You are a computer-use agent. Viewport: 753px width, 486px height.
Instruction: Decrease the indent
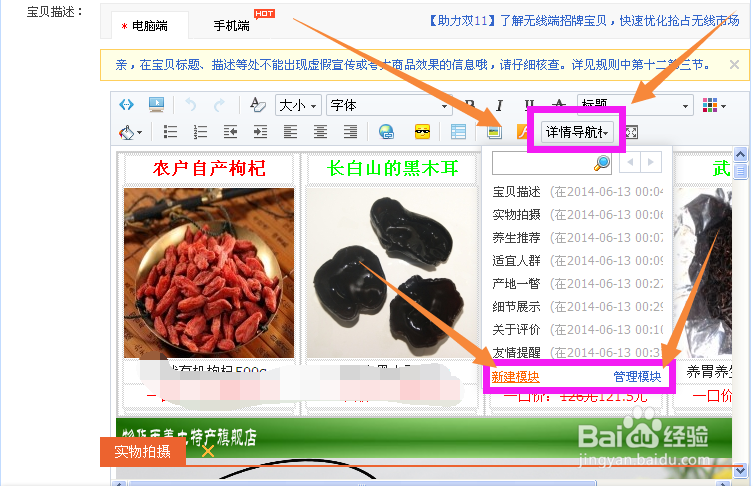click(x=230, y=132)
